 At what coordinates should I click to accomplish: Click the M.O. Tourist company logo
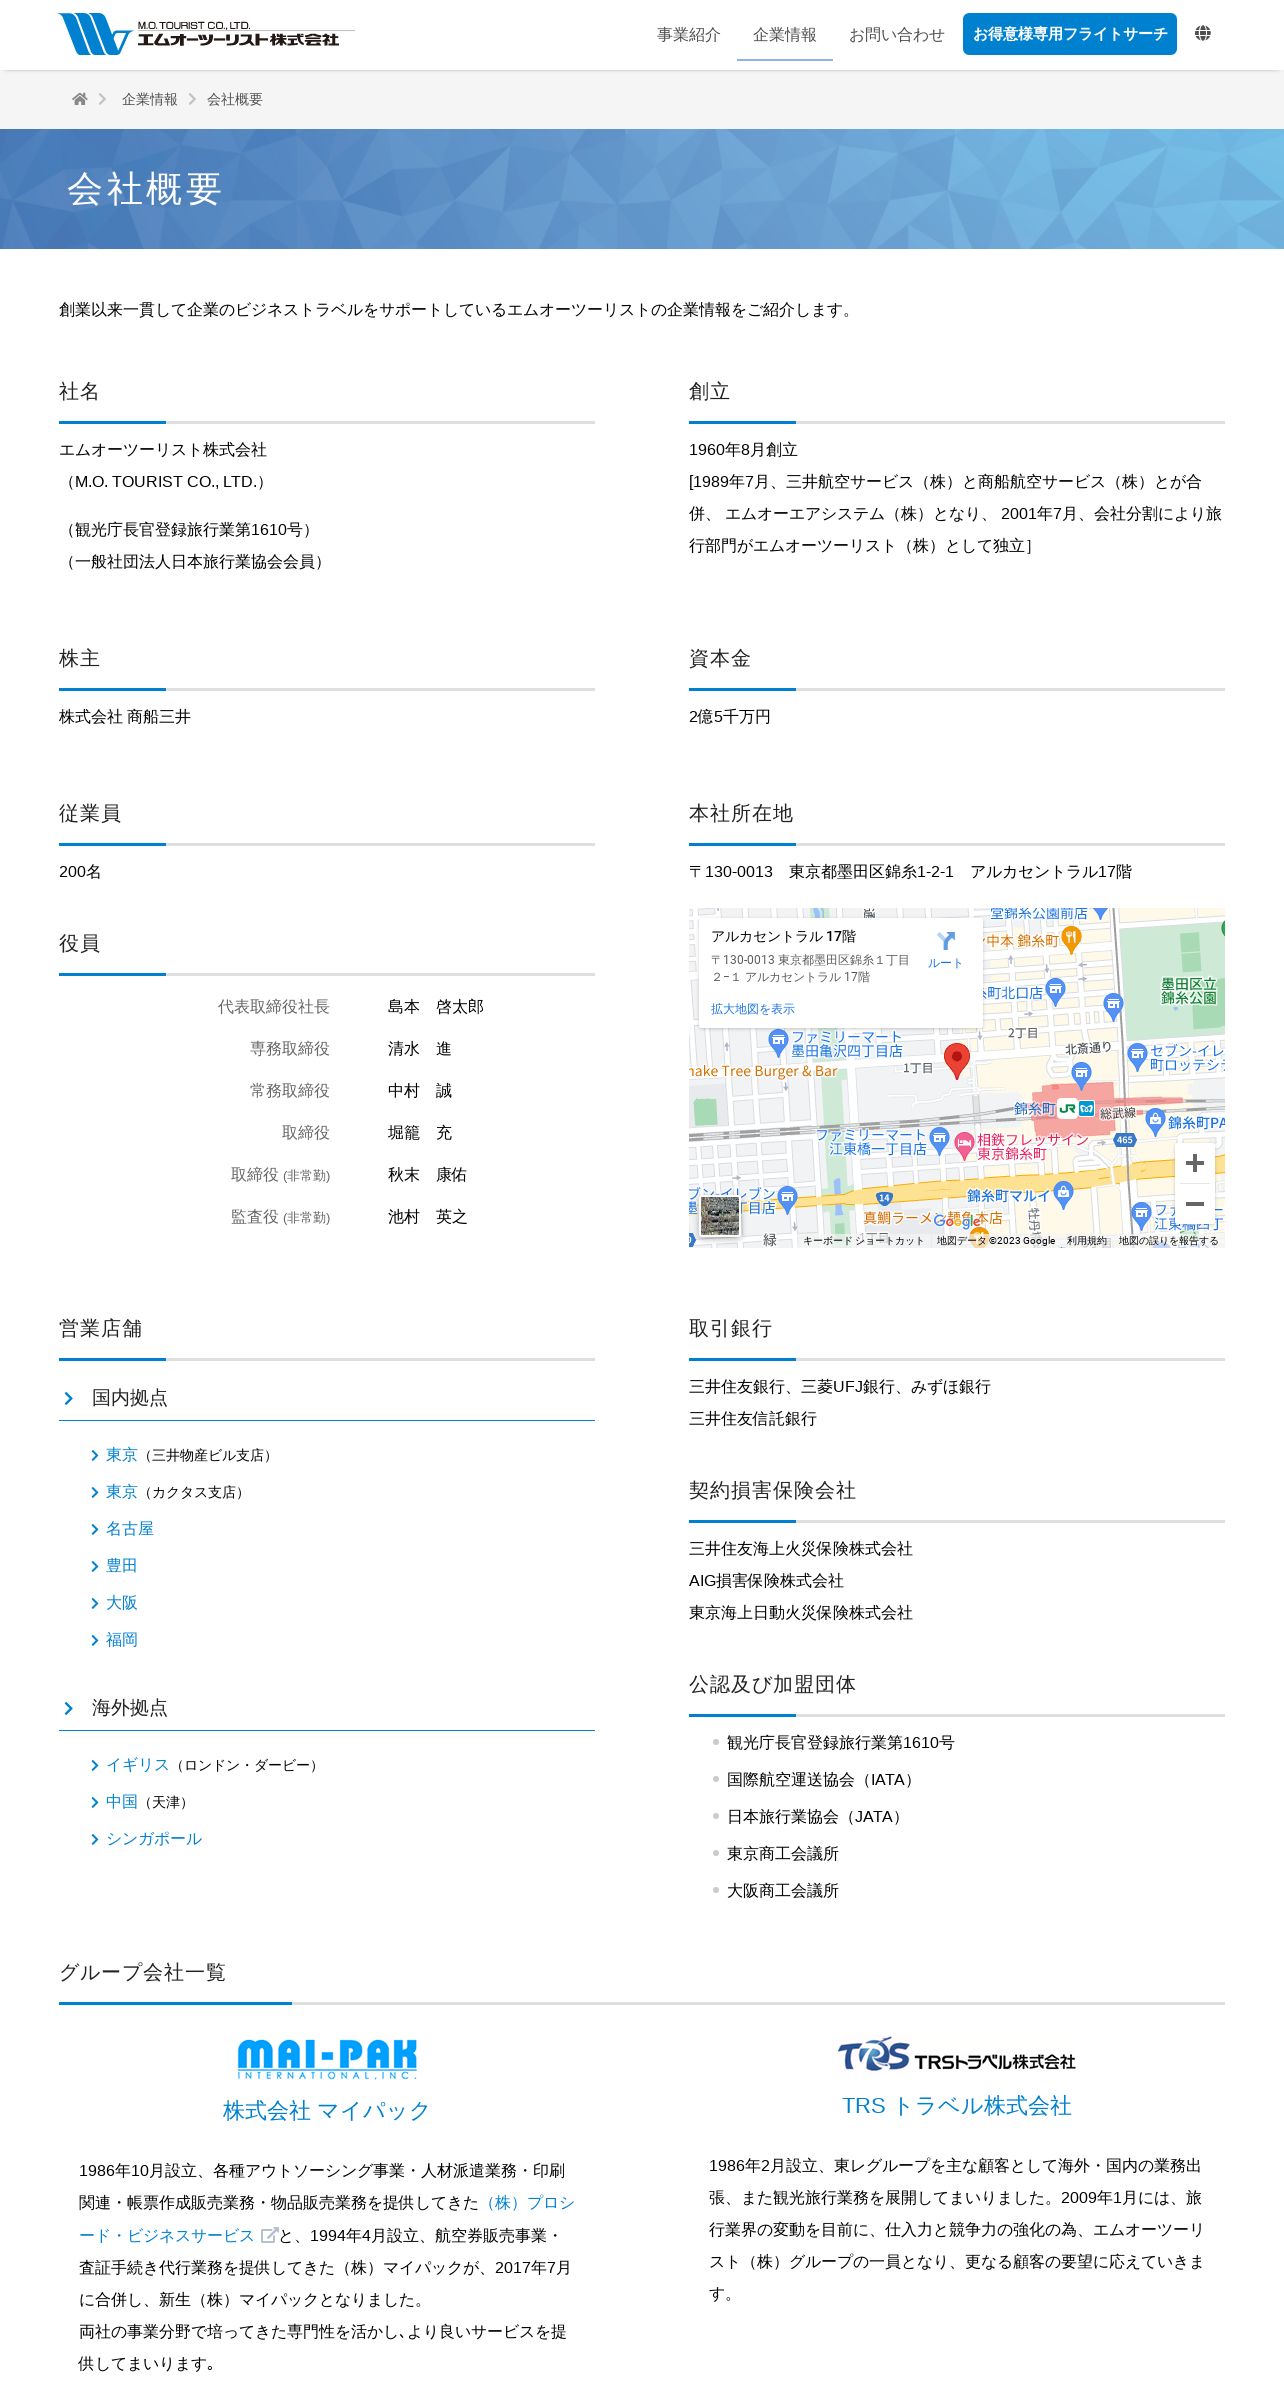click(206, 34)
